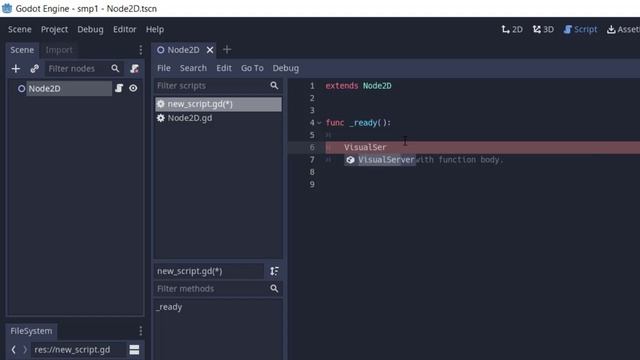Viewport: 640px width, 360px height.
Task: Toggle visibility of Node2D with eye icon
Action: click(133, 88)
